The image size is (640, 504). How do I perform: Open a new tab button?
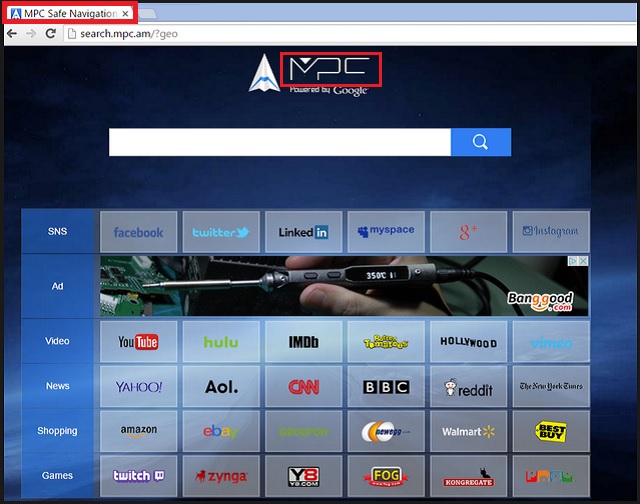tap(147, 14)
